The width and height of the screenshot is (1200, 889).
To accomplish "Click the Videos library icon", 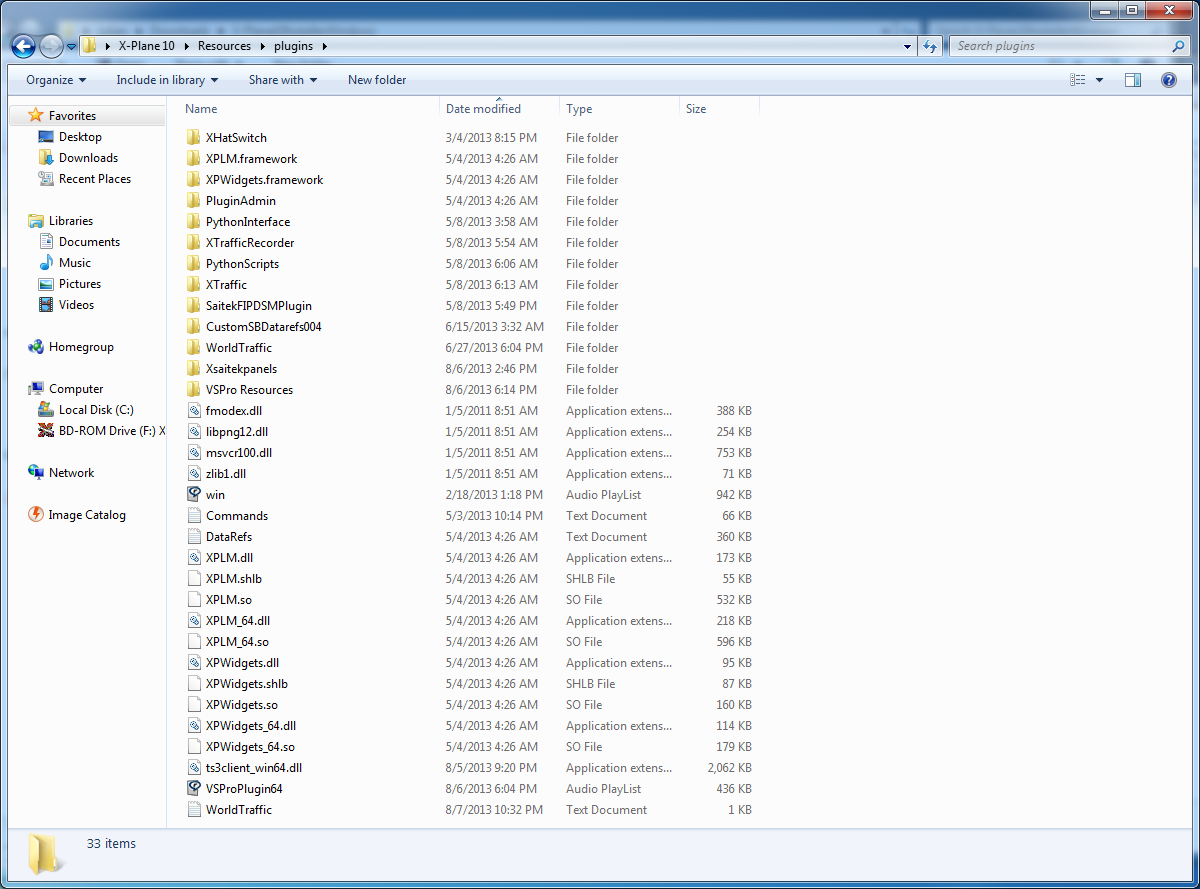I will 46,305.
